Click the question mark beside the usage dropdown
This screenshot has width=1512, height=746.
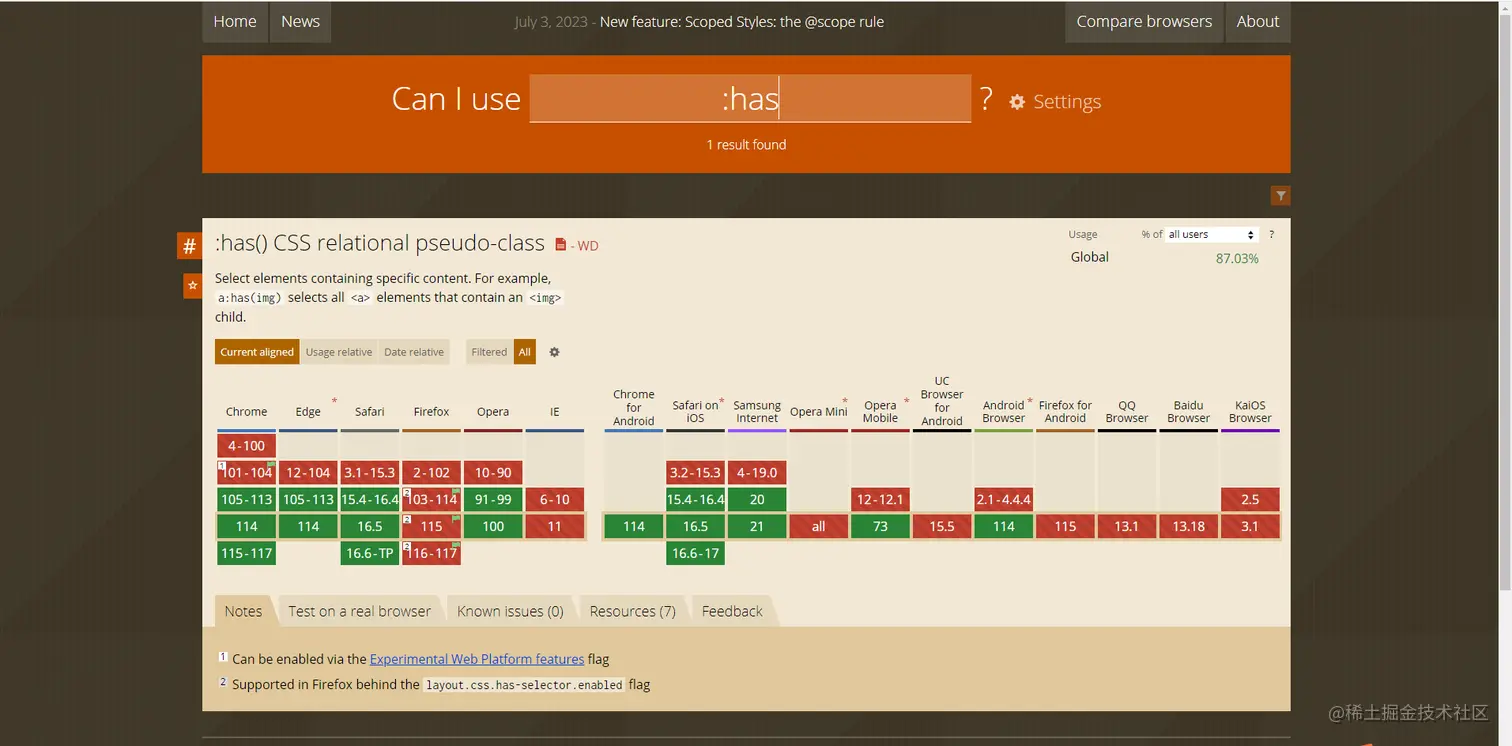[1271, 234]
